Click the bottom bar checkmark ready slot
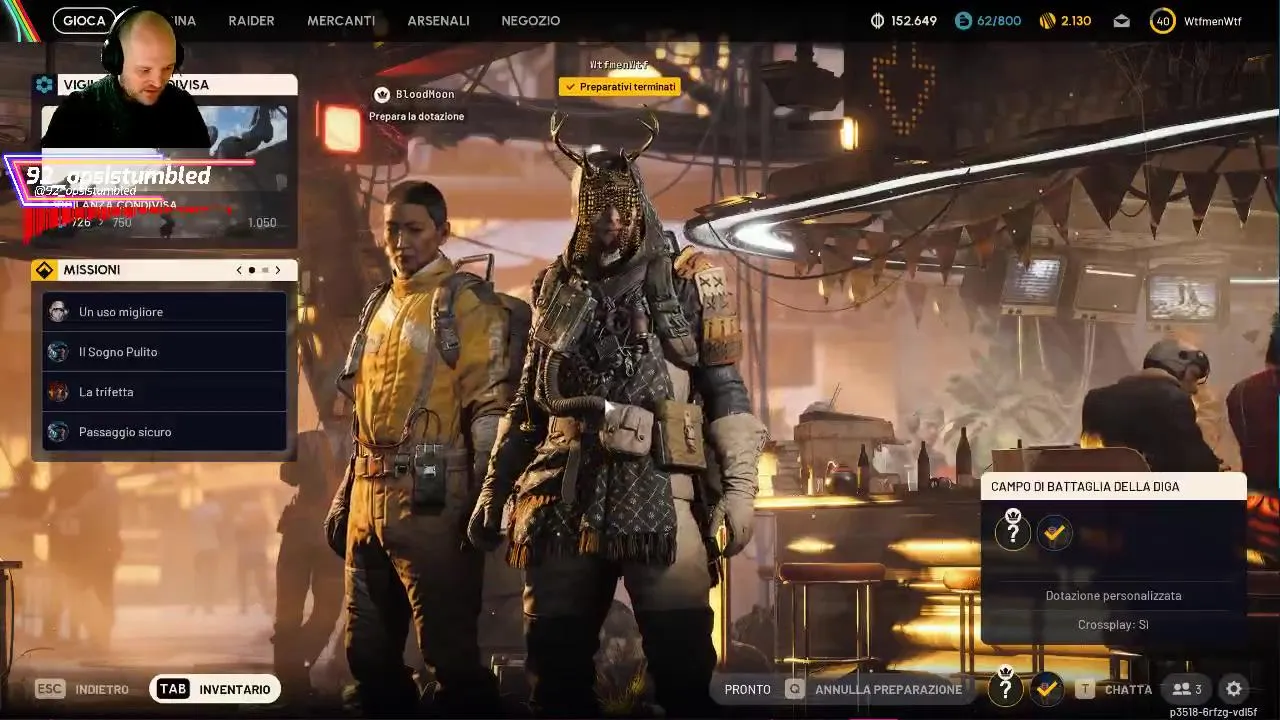 [x=1047, y=688]
